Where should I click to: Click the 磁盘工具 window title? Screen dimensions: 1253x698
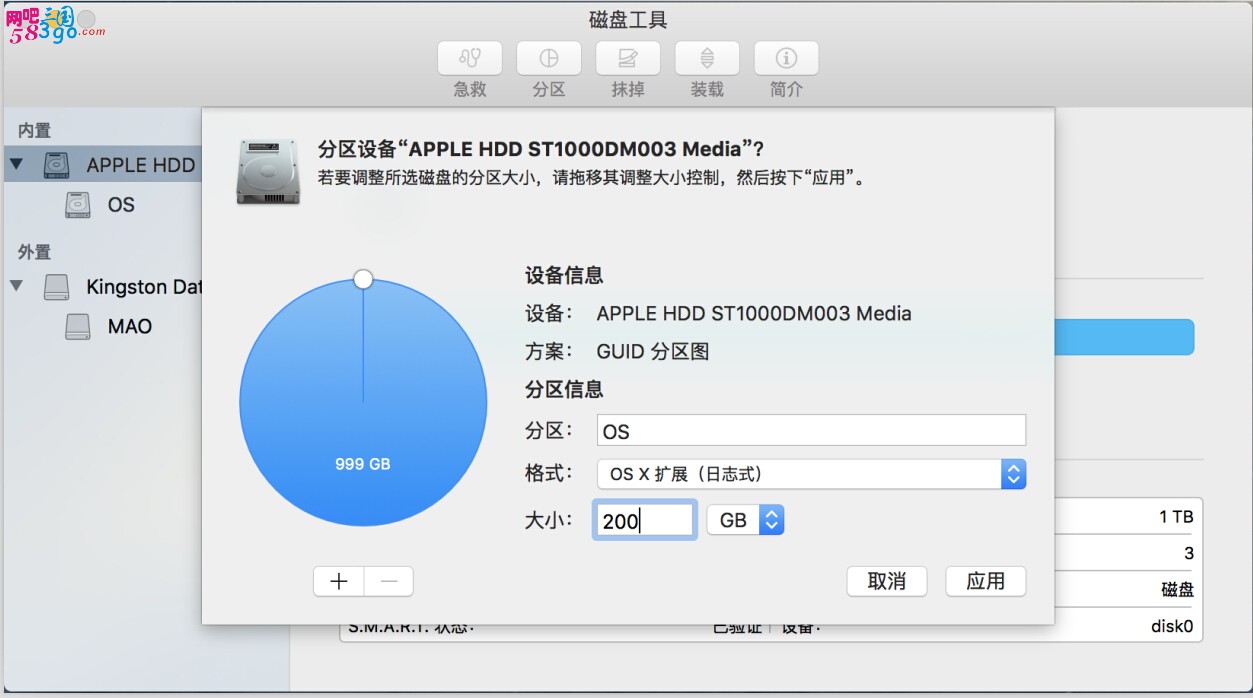pos(628,20)
